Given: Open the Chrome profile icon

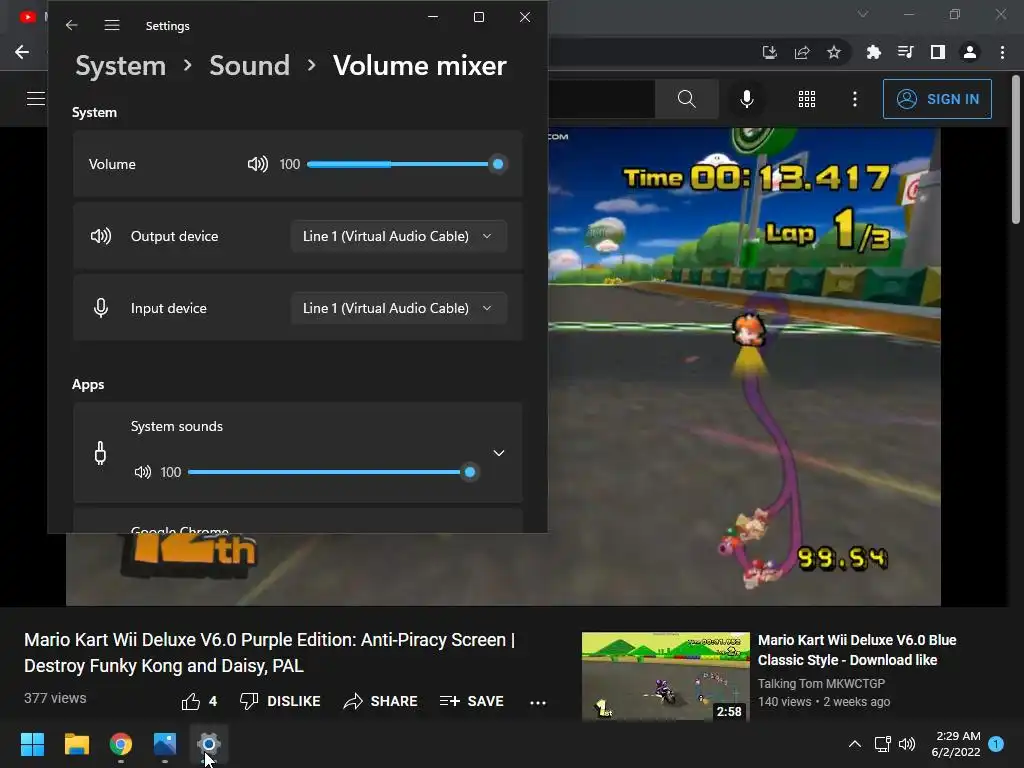Looking at the screenshot, I should [970, 52].
